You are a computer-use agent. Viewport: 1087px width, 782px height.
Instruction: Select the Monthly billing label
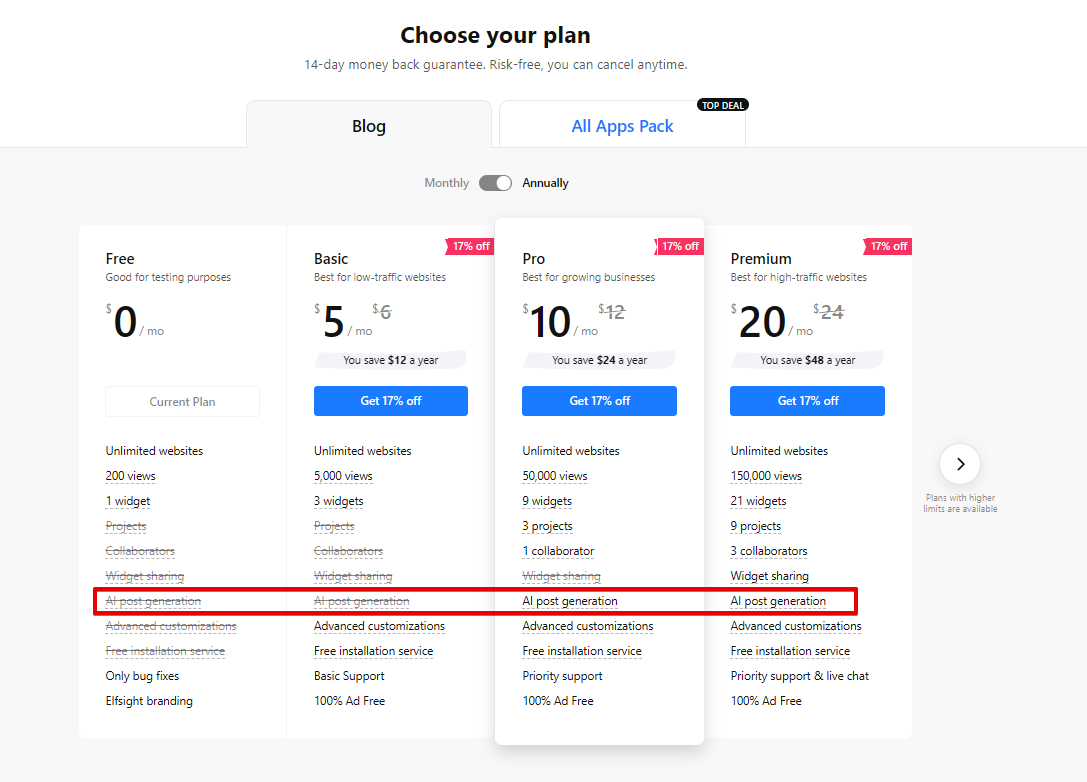pyautogui.click(x=446, y=183)
